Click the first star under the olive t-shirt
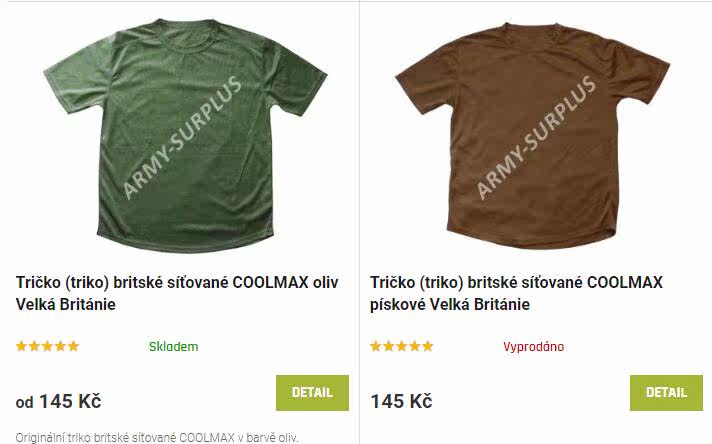The width and height of the screenshot is (712, 444). click(21, 346)
